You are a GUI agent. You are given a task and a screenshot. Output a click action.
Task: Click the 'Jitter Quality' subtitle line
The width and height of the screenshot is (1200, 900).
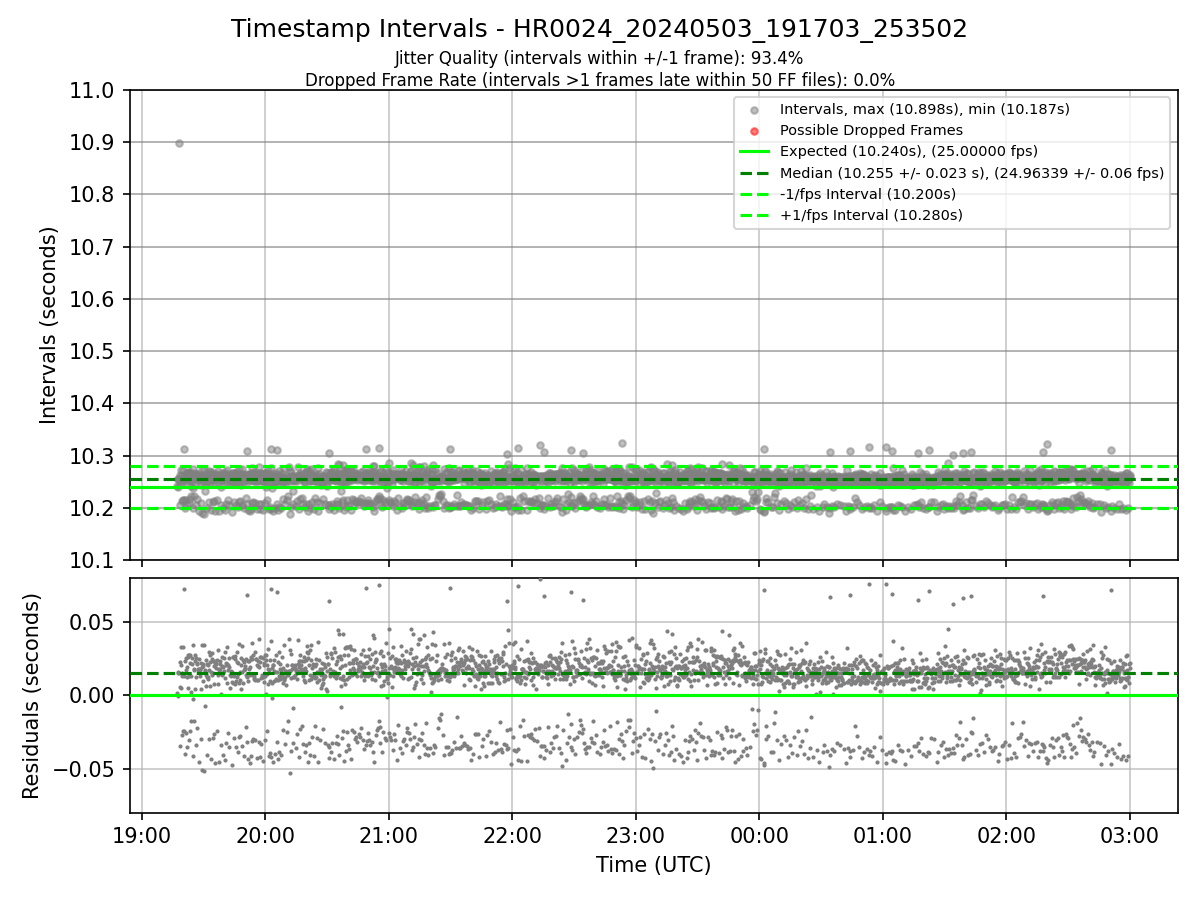pyautogui.click(x=599, y=58)
